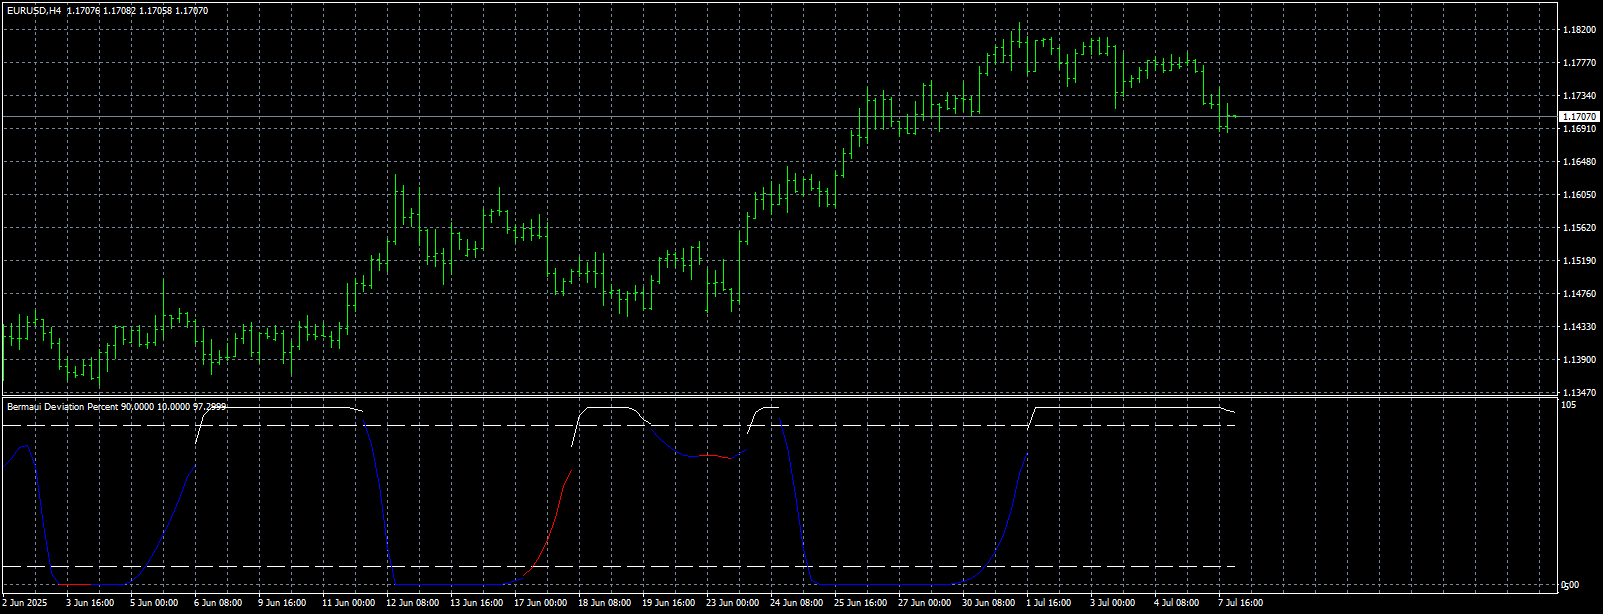Screen dimensions: 1603x614
Task: Click the 23 Jun 00:00 time label
Action: click(x=732, y=603)
